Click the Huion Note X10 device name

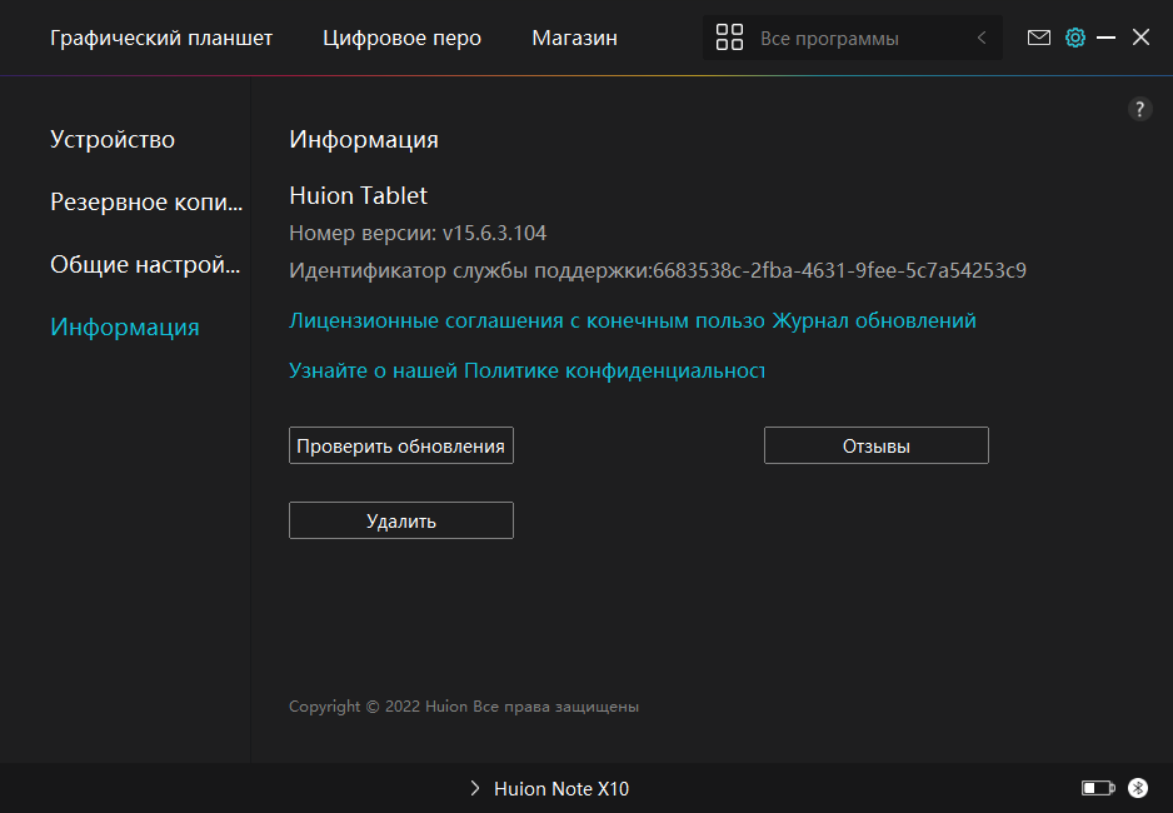561,788
